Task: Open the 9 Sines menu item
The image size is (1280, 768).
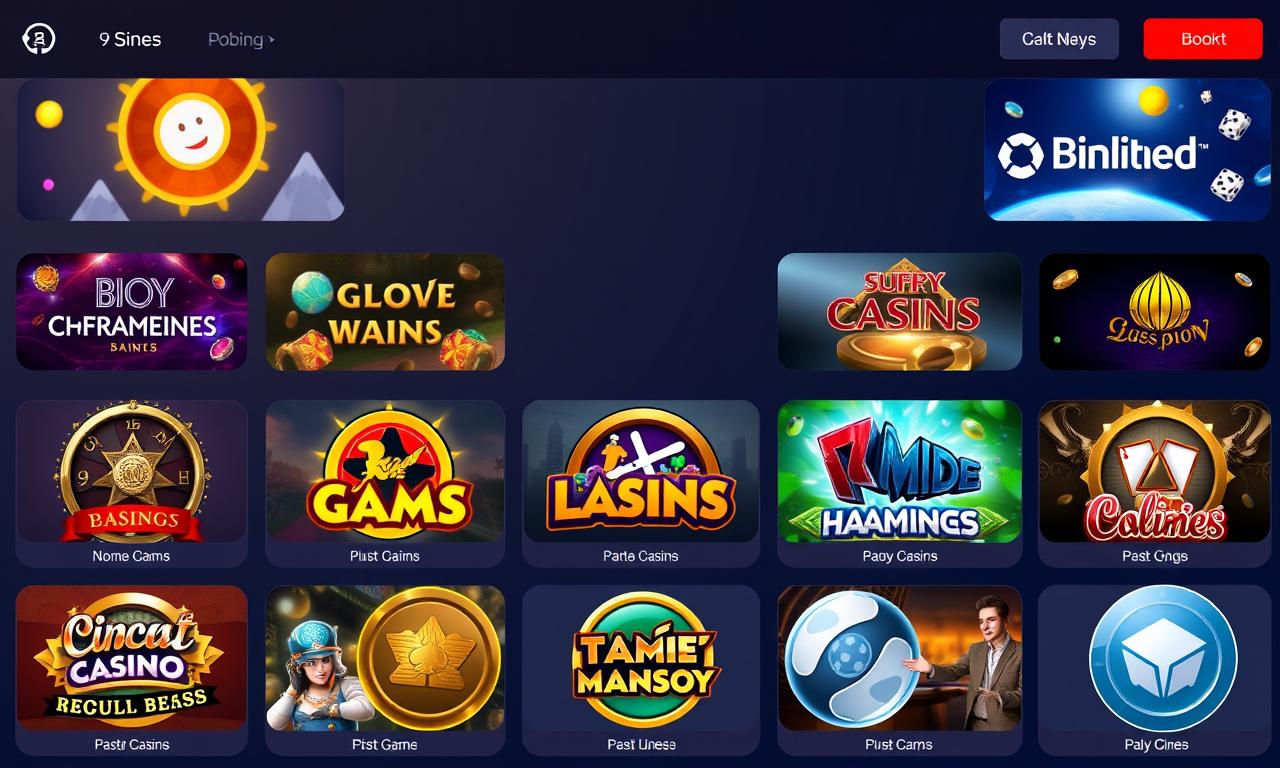Action: (130, 39)
